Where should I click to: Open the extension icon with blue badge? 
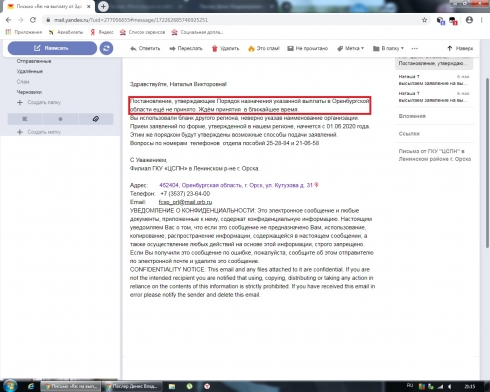click(440, 21)
